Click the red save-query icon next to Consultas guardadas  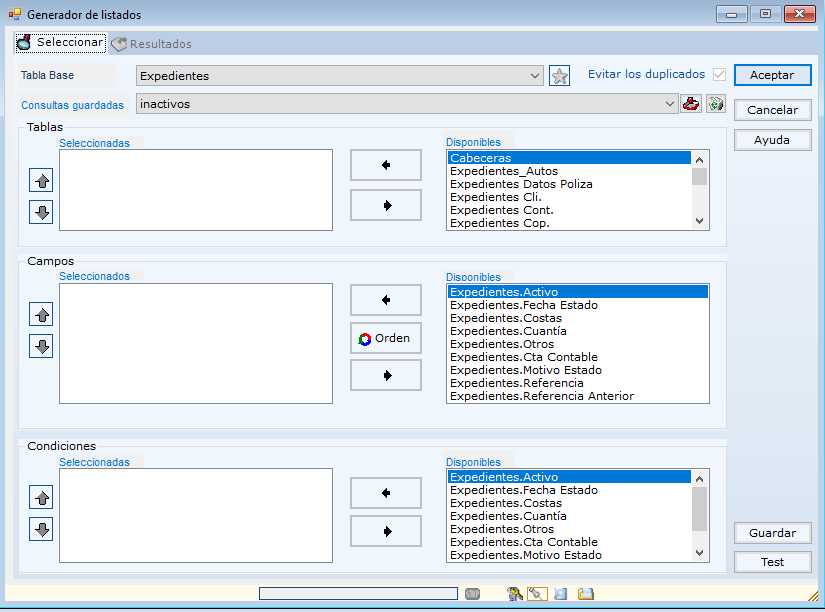[x=691, y=104]
